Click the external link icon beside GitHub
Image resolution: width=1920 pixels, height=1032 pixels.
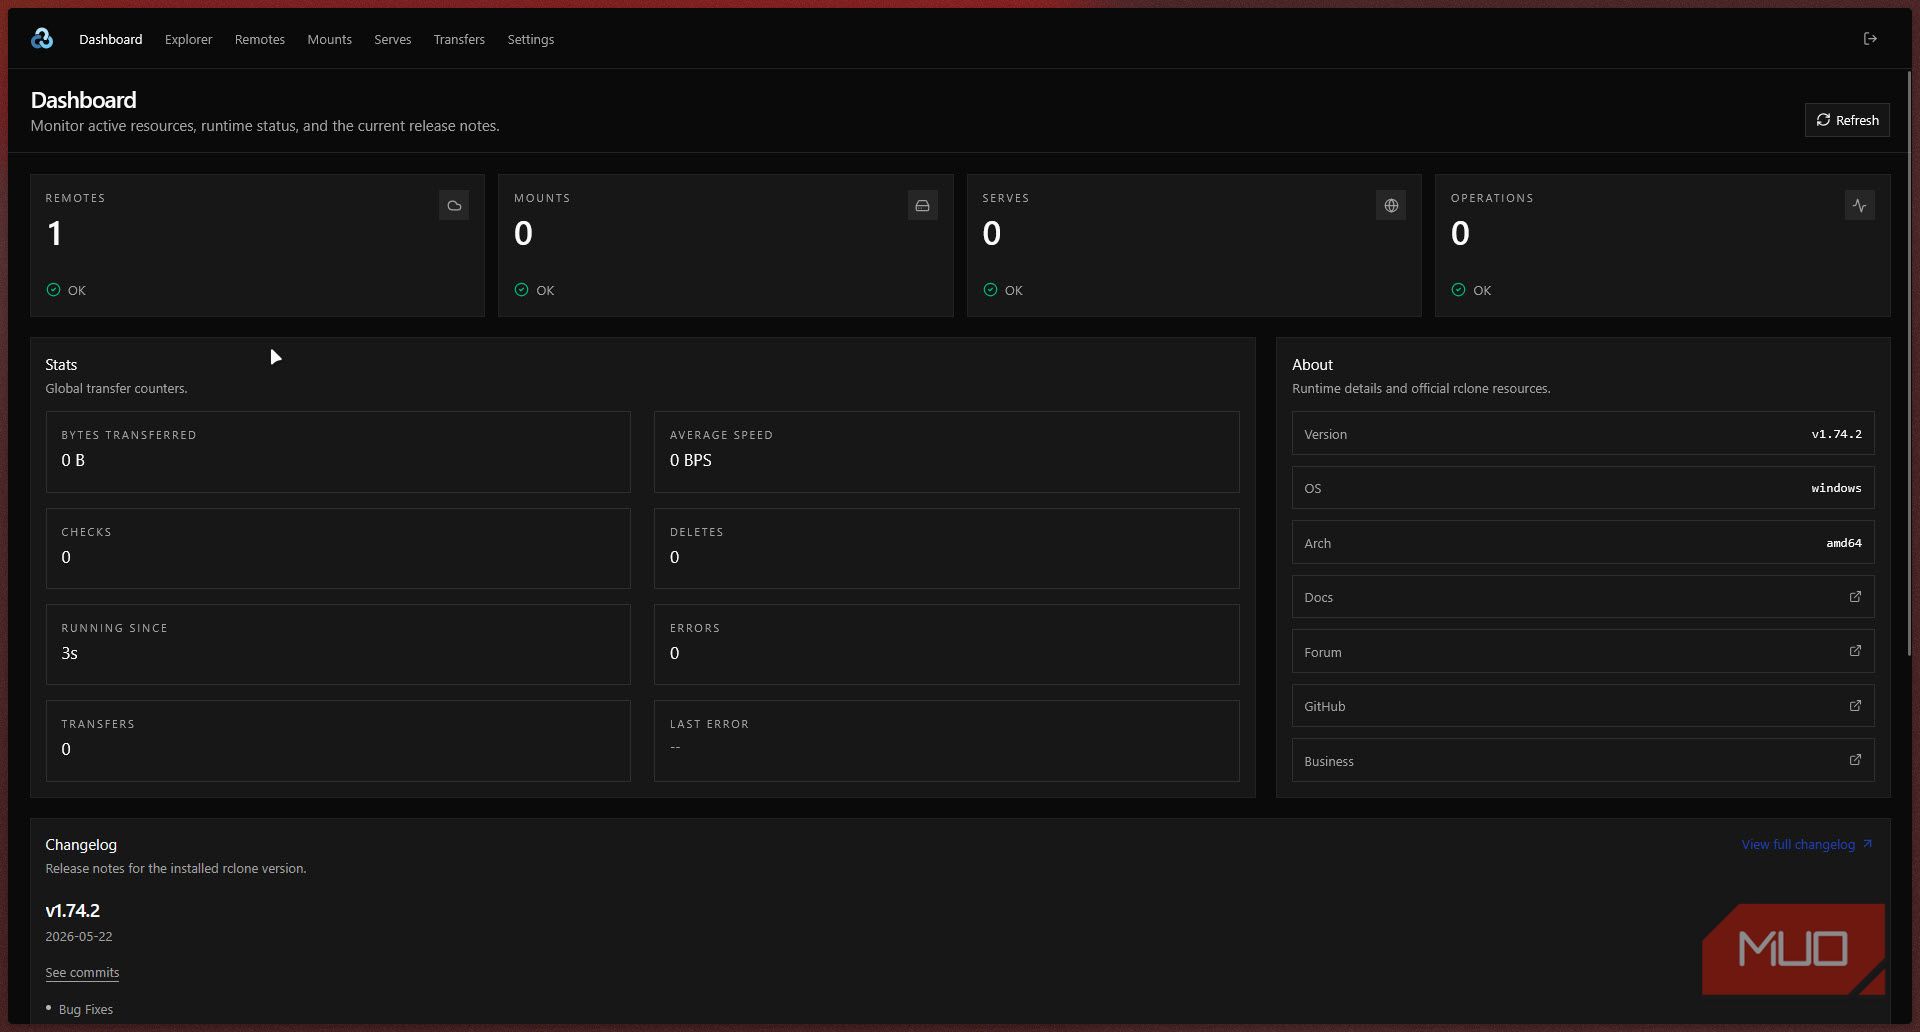tap(1855, 706)
